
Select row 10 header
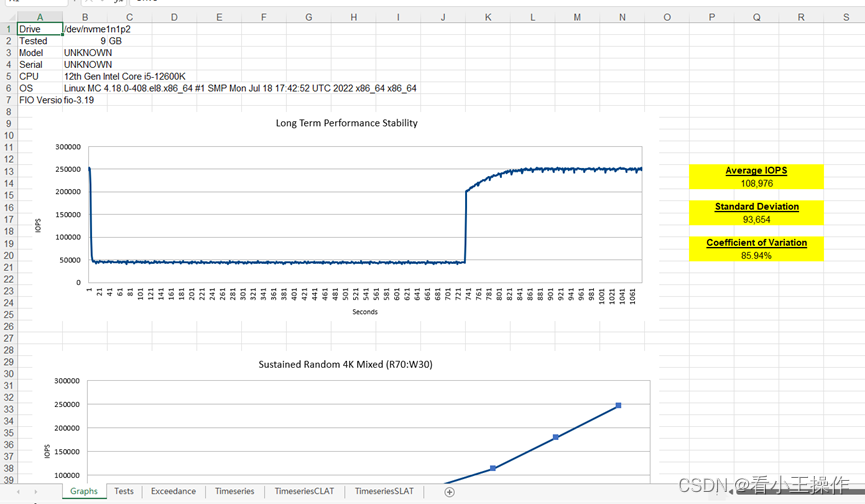pos(8,136)
